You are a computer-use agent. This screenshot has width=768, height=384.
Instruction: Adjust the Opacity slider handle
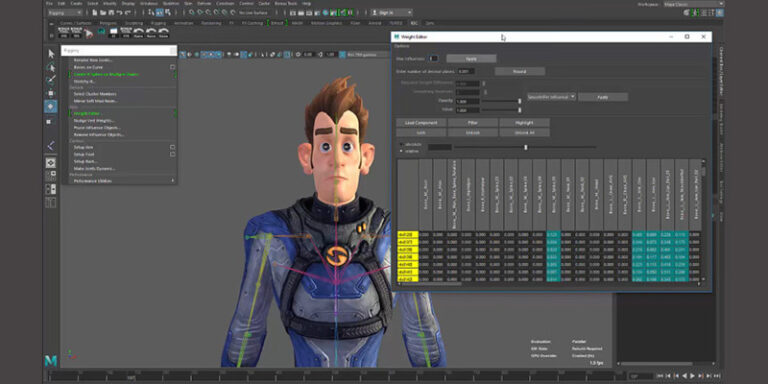click(520, 101)
